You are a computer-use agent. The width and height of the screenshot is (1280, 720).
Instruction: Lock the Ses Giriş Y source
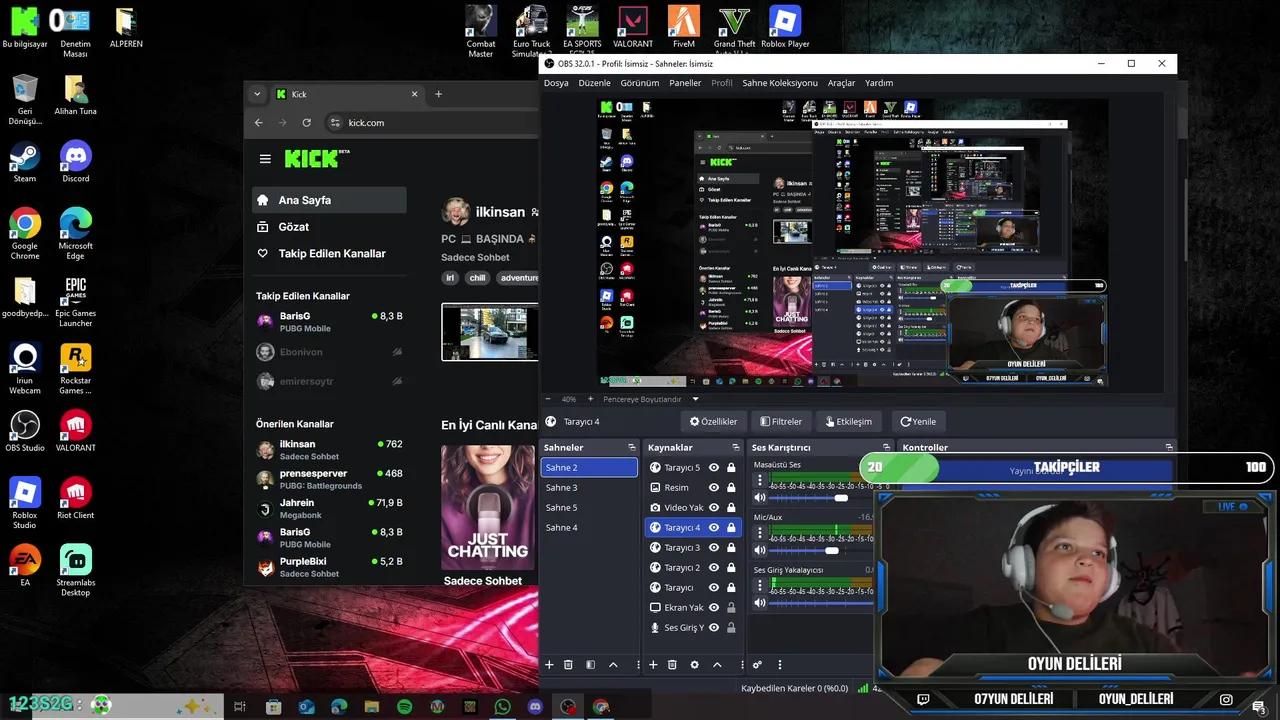point(731,627)
